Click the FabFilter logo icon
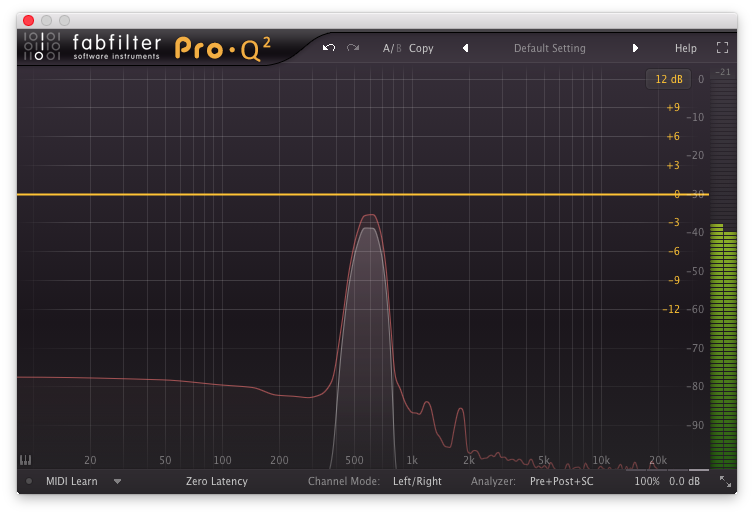This screenshot has width=754, height=515. click(42, 46)
